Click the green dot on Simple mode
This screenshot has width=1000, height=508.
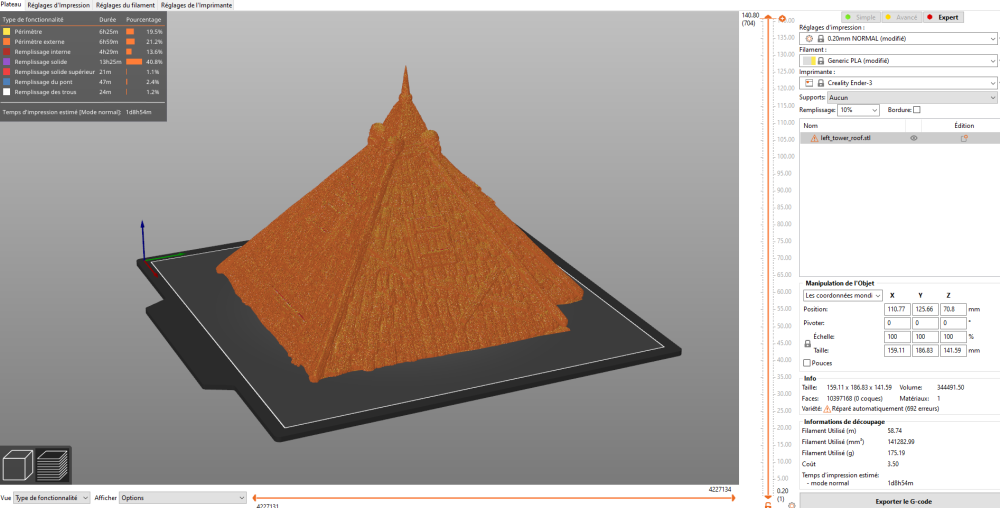coord(848,17)
